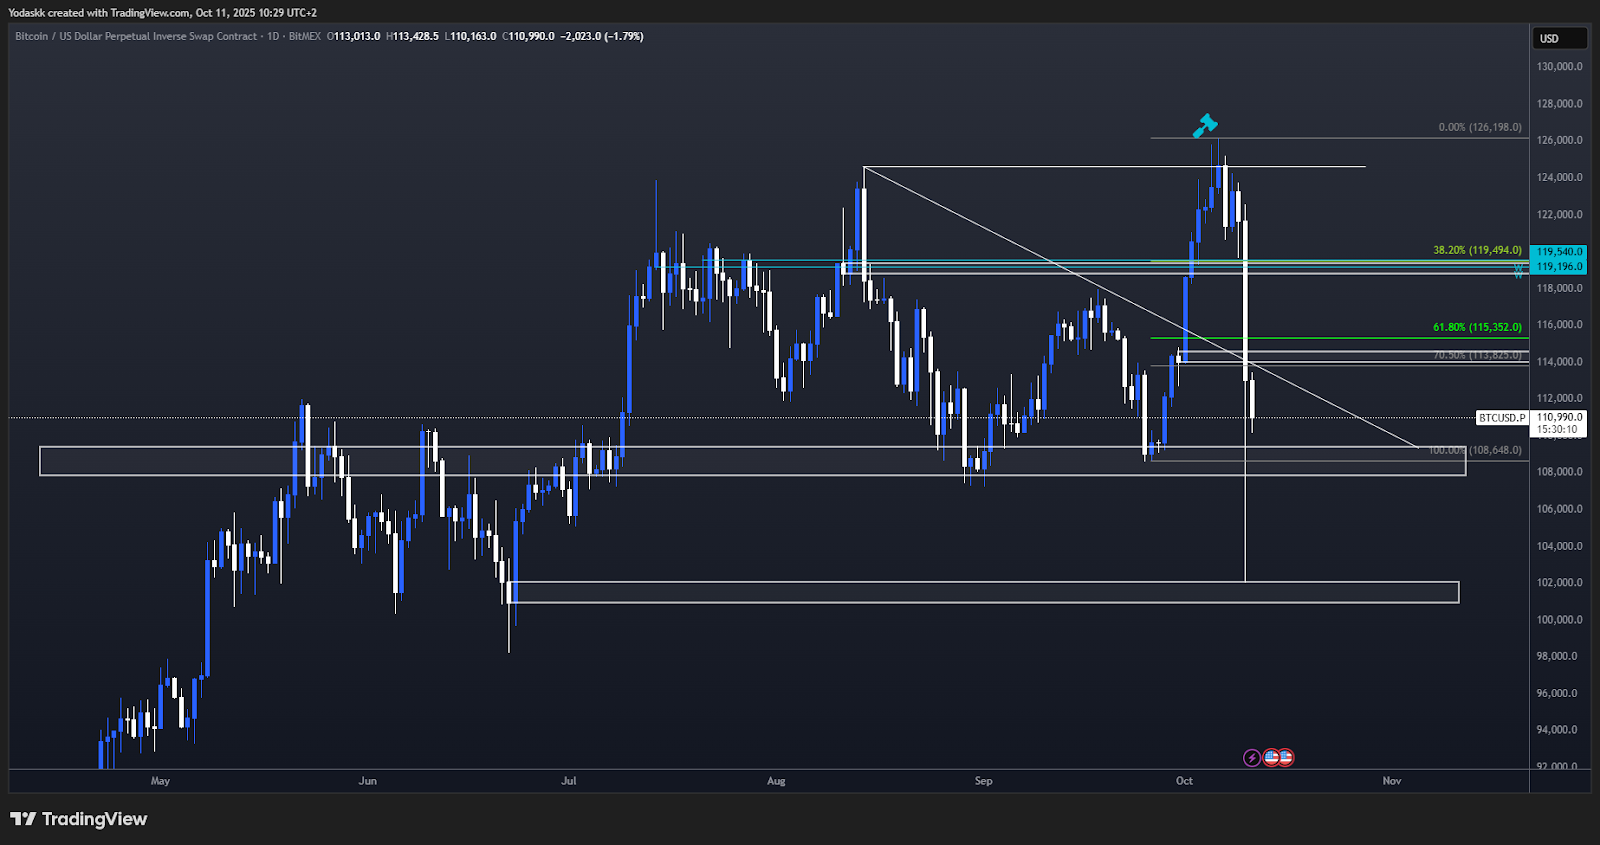The width and height of the screenshot is (1600, 845).
Task: Click the BTCUSD.P symbol label on price line
Action: coord(1502,418)
